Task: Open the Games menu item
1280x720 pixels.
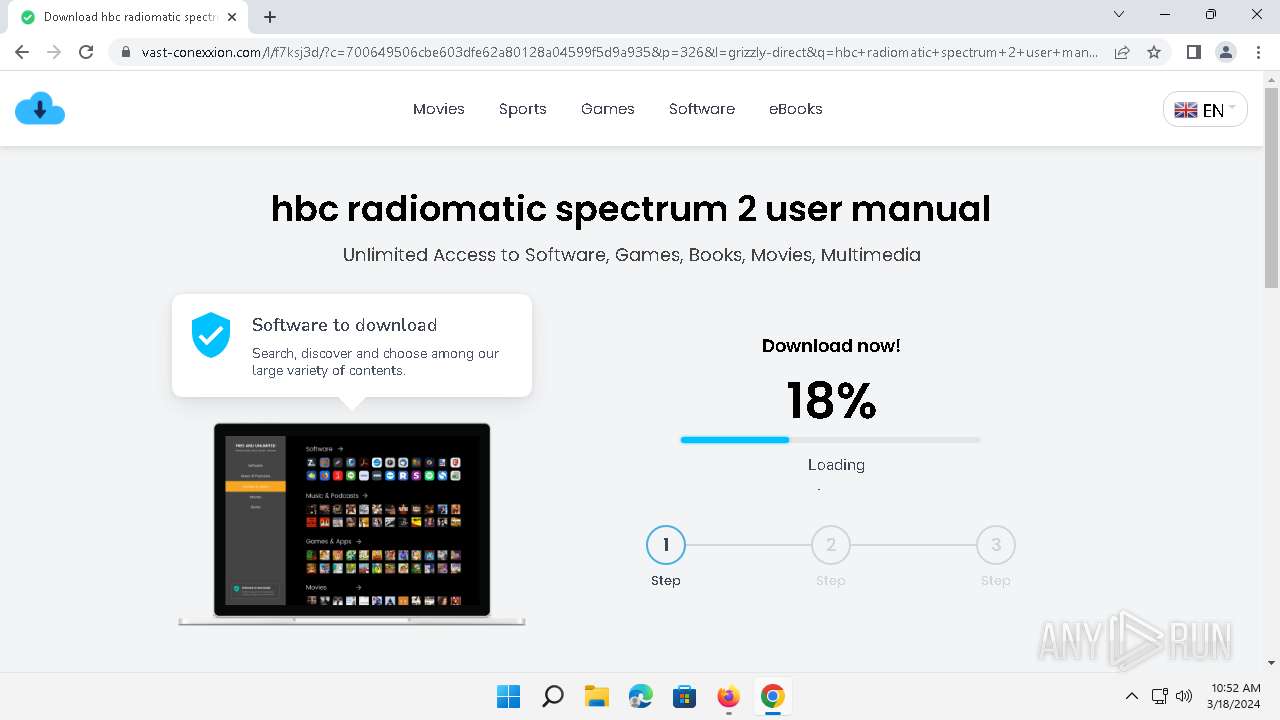Action: (608, 109)
